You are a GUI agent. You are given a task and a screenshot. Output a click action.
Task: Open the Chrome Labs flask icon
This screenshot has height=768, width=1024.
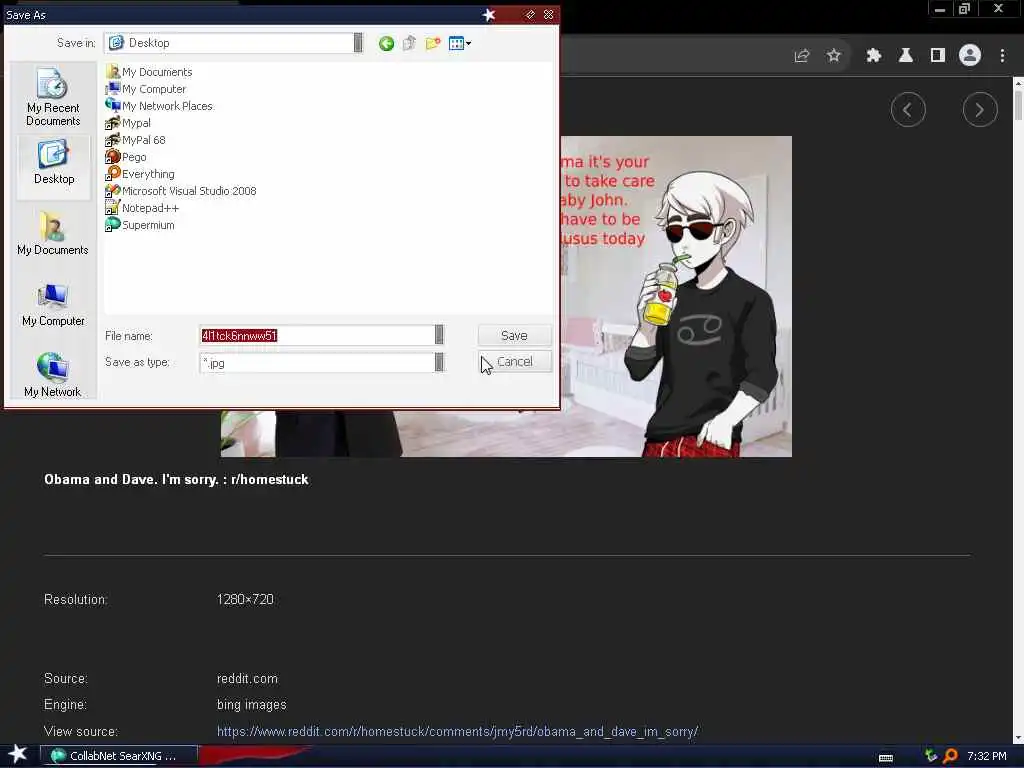coord(906,56)
